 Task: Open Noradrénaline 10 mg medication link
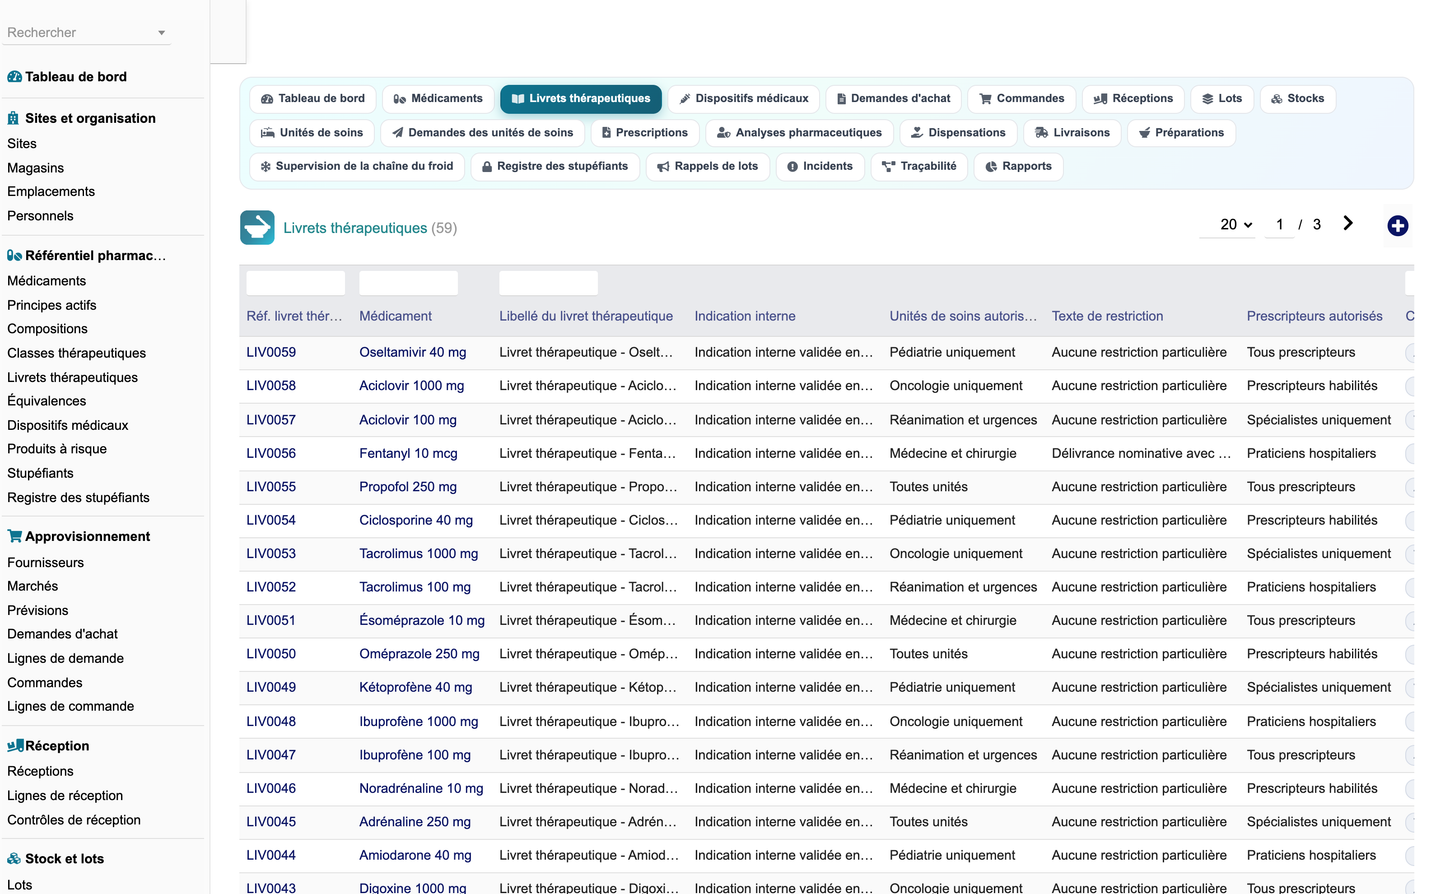coord(421,788)
